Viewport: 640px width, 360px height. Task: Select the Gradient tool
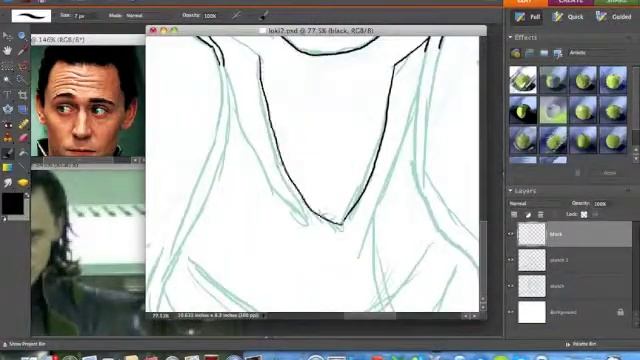point(7,168)
